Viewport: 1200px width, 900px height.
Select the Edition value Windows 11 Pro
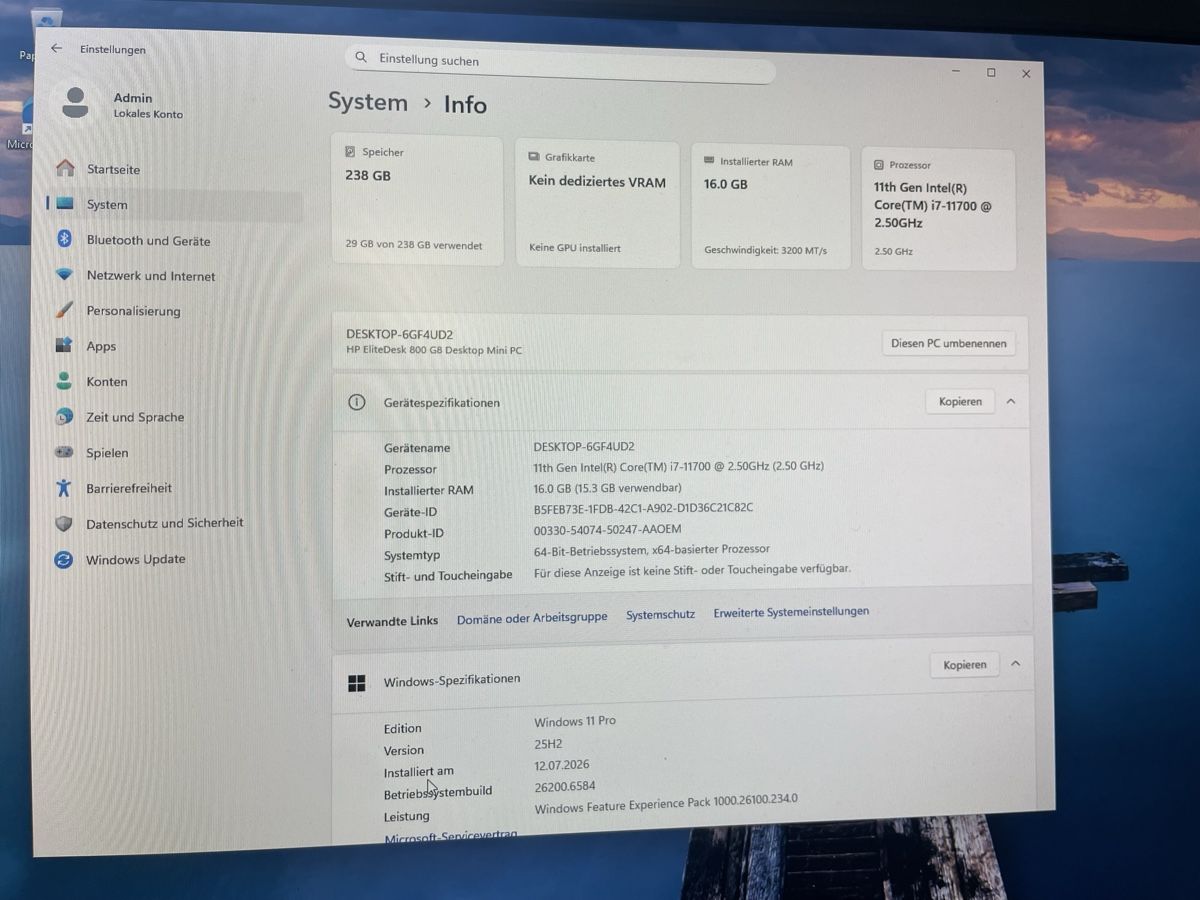pyautogui.click(x=575, y=721)
